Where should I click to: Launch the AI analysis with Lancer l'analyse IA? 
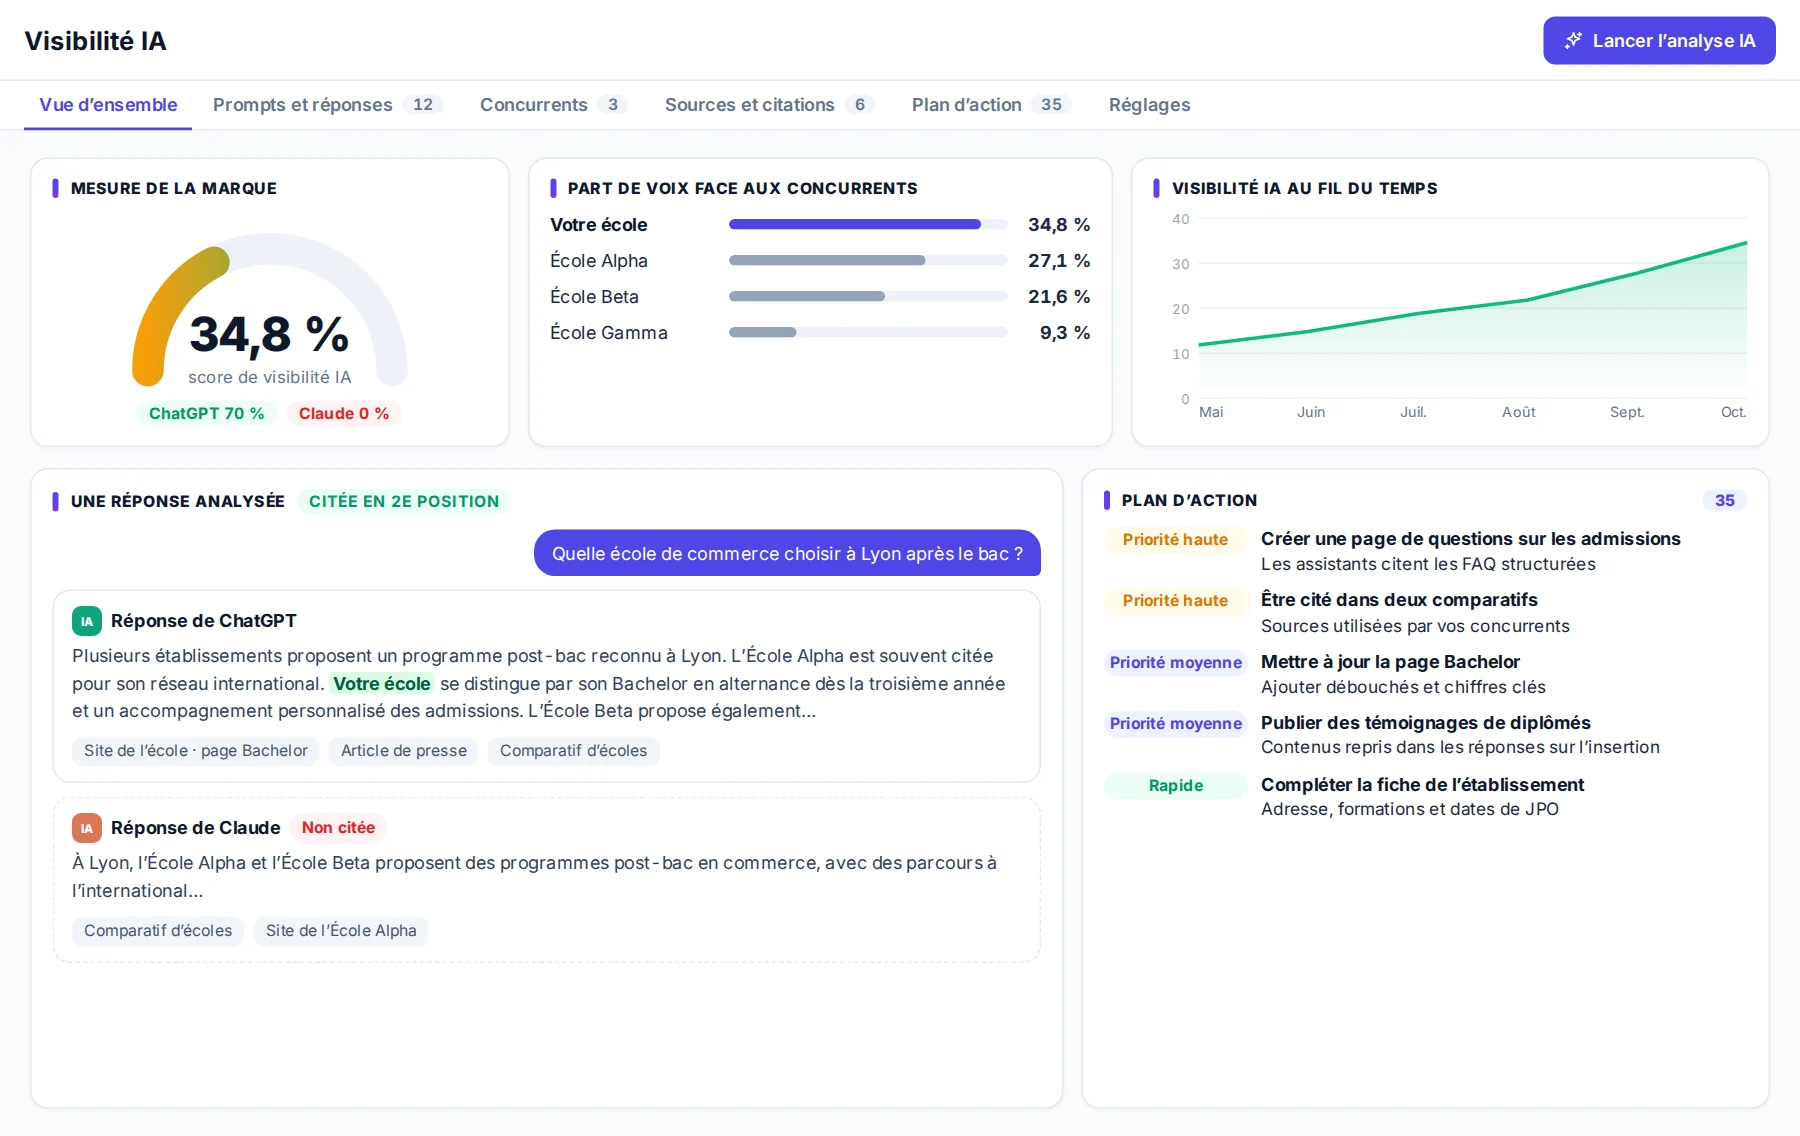pyautogui.click(x=1659, y=40)
